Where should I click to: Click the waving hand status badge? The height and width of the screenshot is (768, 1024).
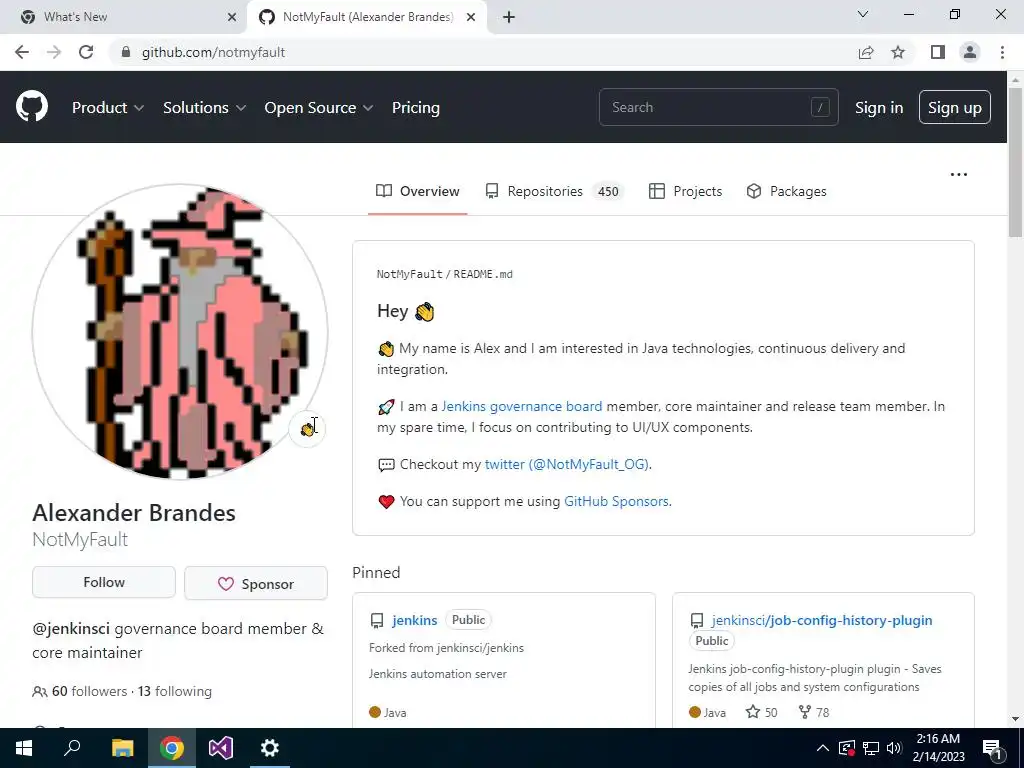[x=307, y=429]
